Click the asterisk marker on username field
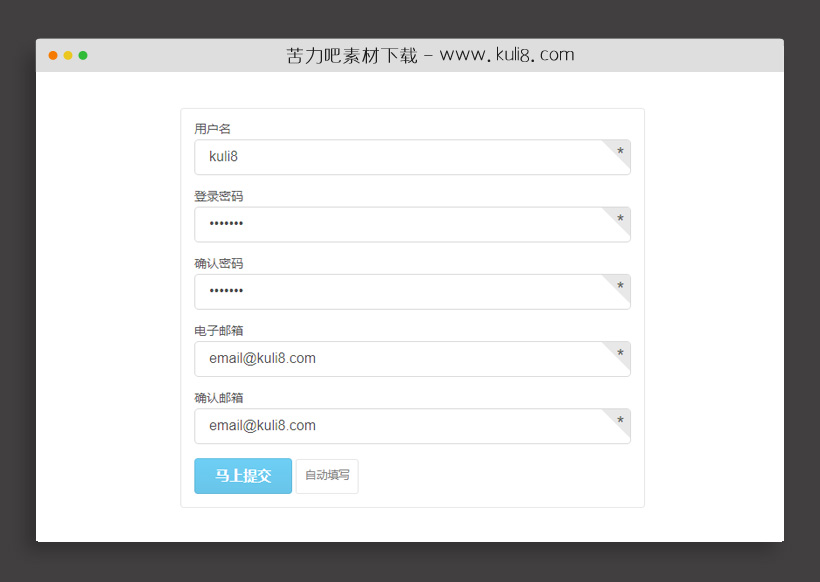The width and height of the screenshot is (820, 582). [619, 153]
